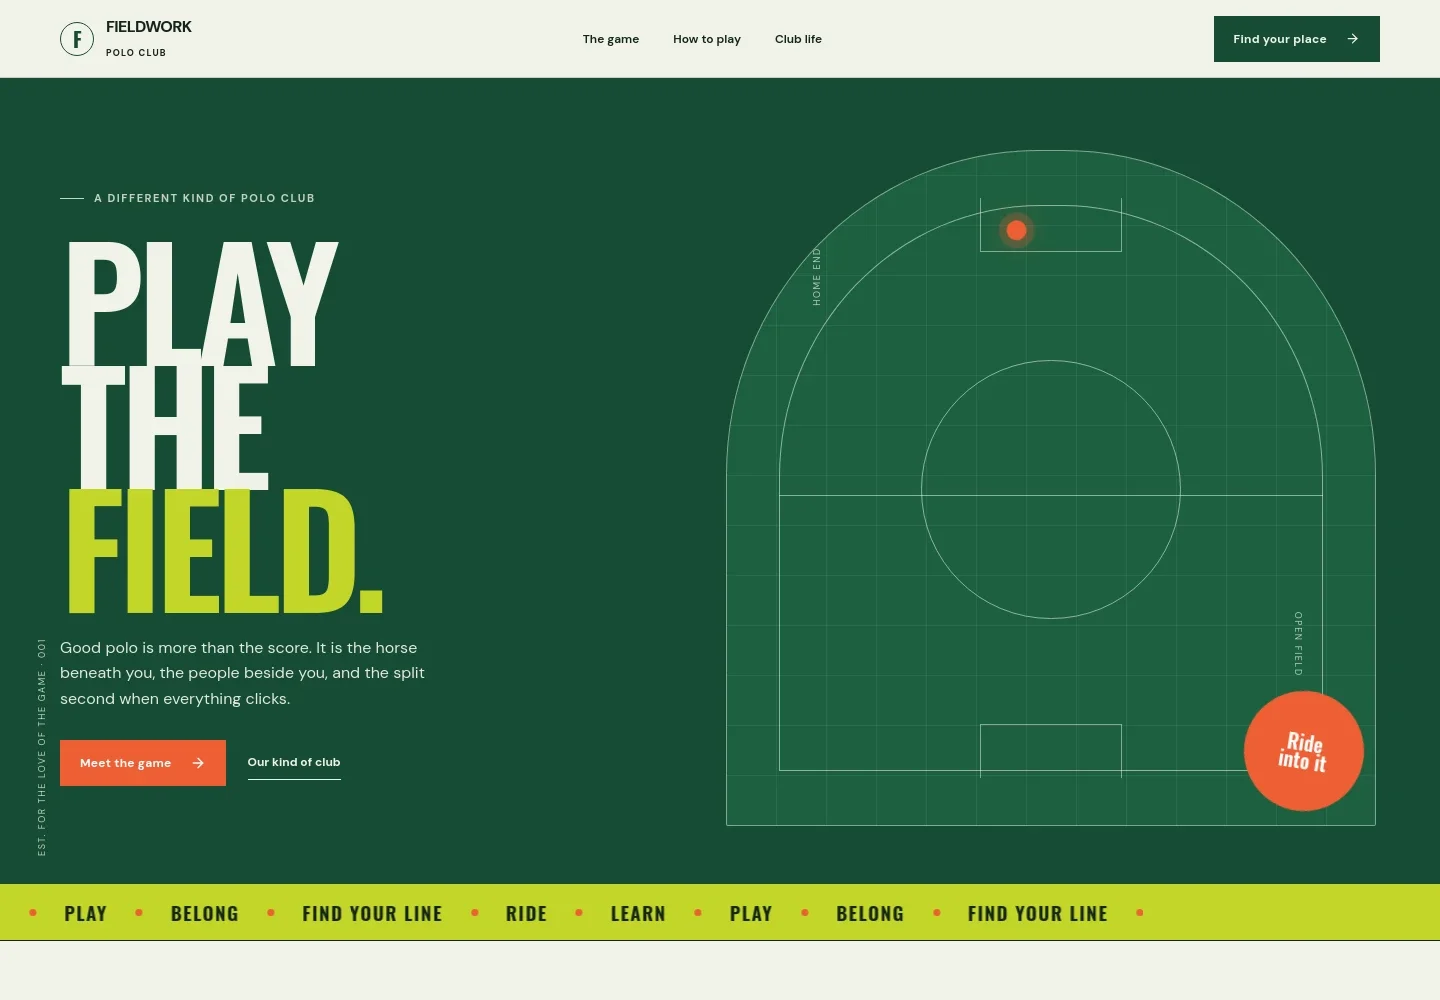
Task: Click the Good polo is more paragraph
Action: [243, 673]
